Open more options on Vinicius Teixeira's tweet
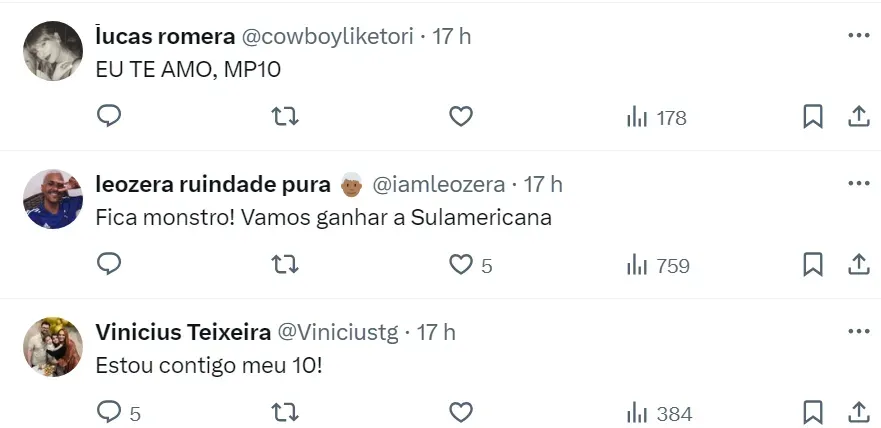This screenshot has height=428, width=881. click(858, 331)
